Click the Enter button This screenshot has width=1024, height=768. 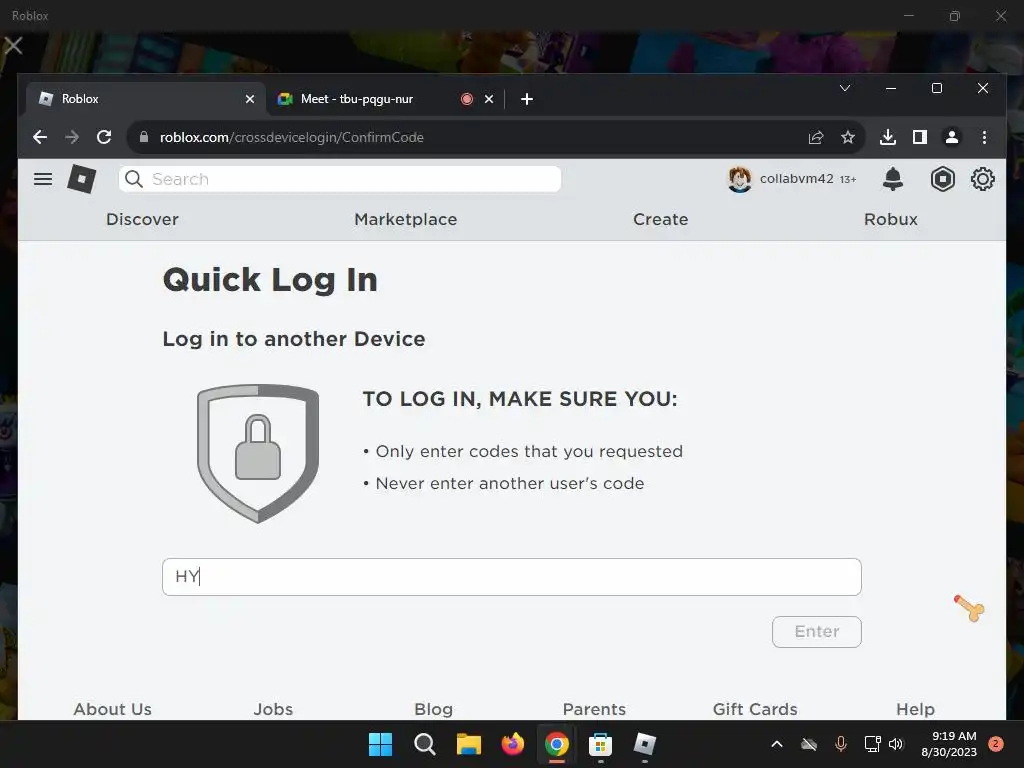(x=816, y=632)
